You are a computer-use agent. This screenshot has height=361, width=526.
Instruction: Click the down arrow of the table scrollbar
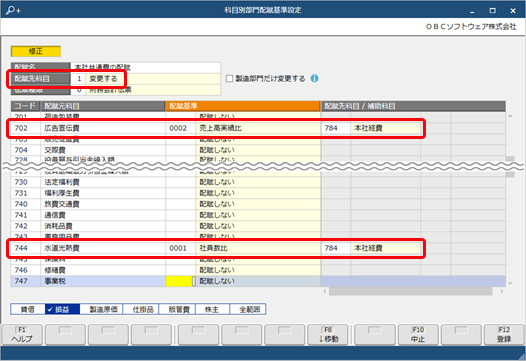point(510,283)
